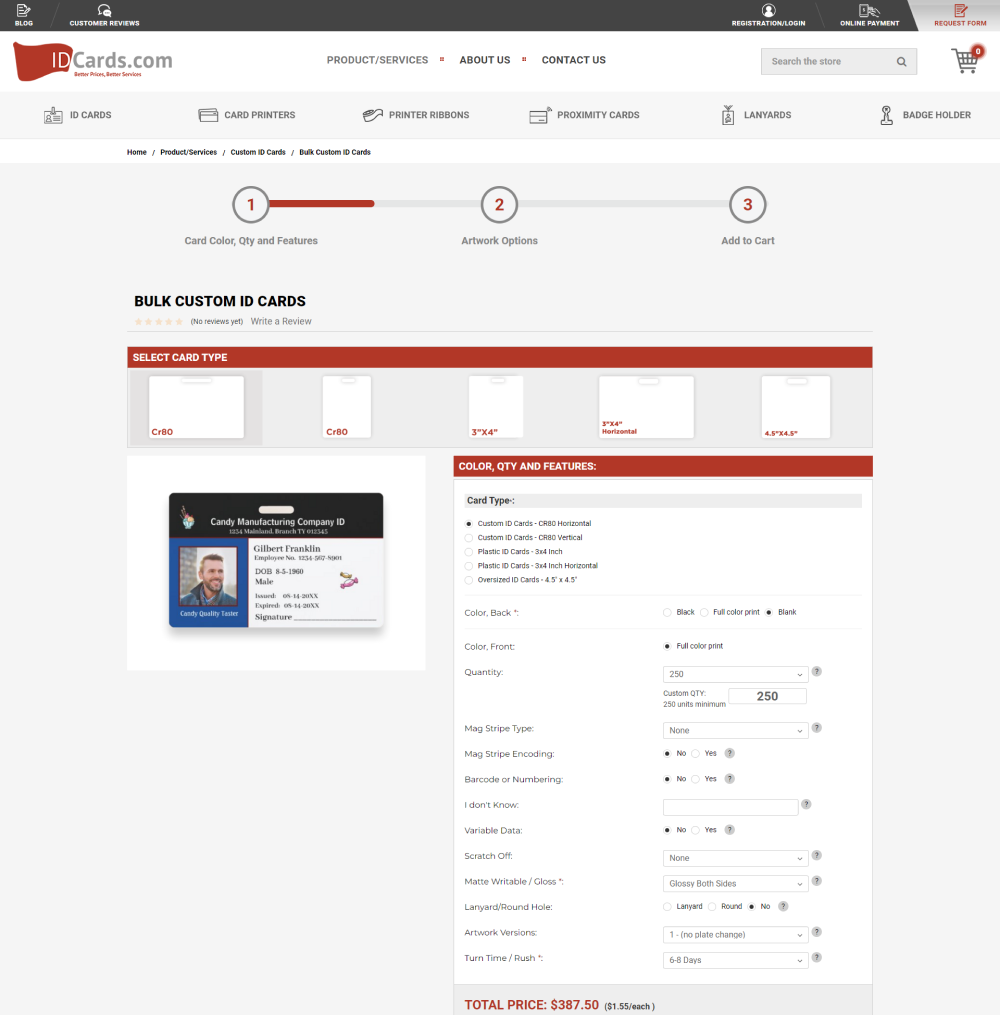Go to Home in the breadcrumb
Viewport: 1000px width, 1015px height.
pos(137,152)
